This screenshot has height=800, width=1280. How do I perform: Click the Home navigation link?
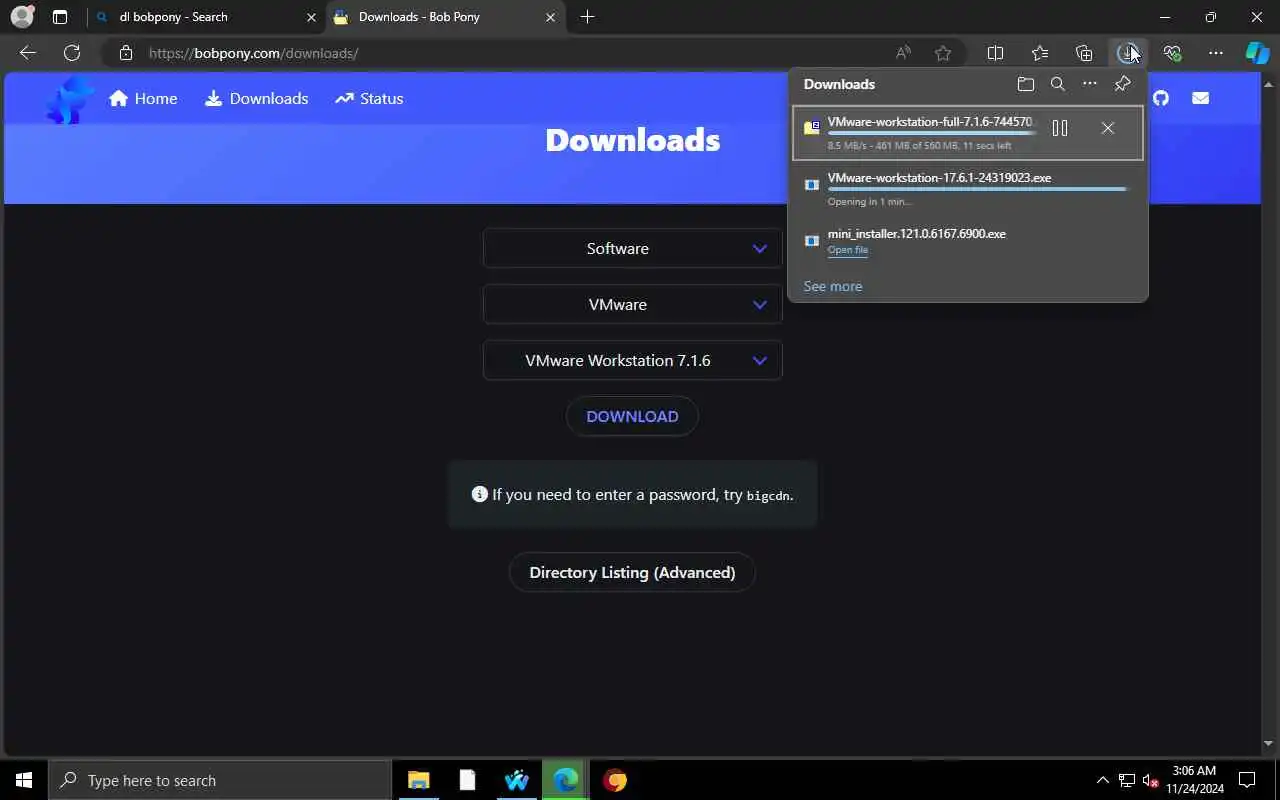tap(143, 98)
